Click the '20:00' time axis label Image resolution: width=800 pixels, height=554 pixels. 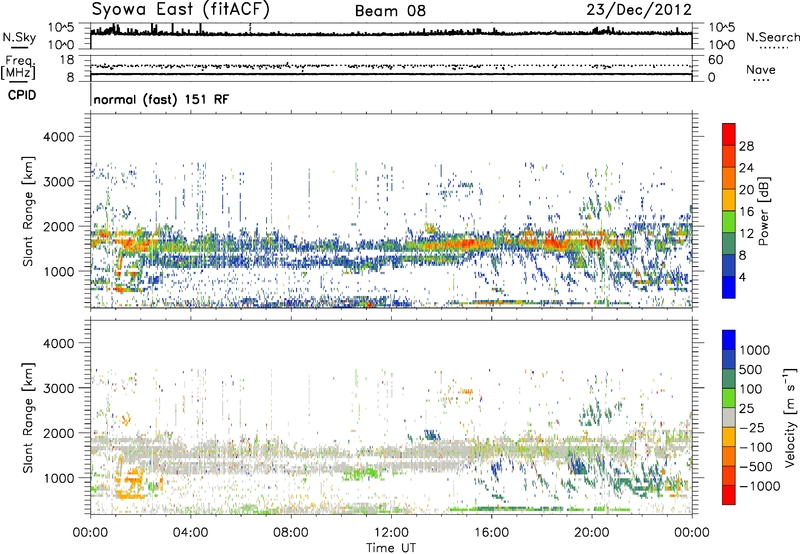591,533
